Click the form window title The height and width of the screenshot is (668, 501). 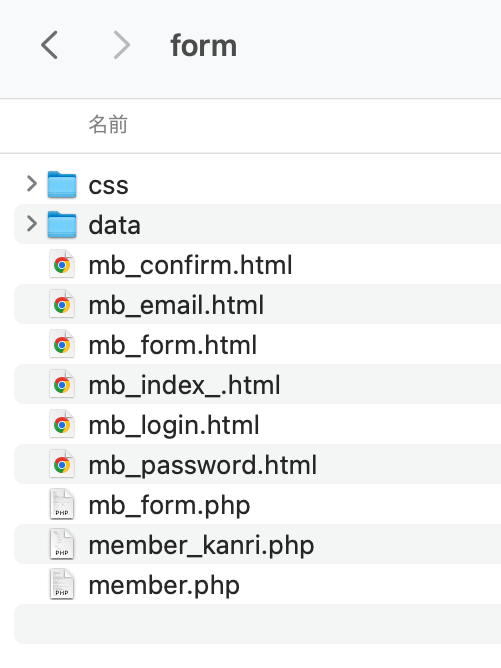(203, 46)
